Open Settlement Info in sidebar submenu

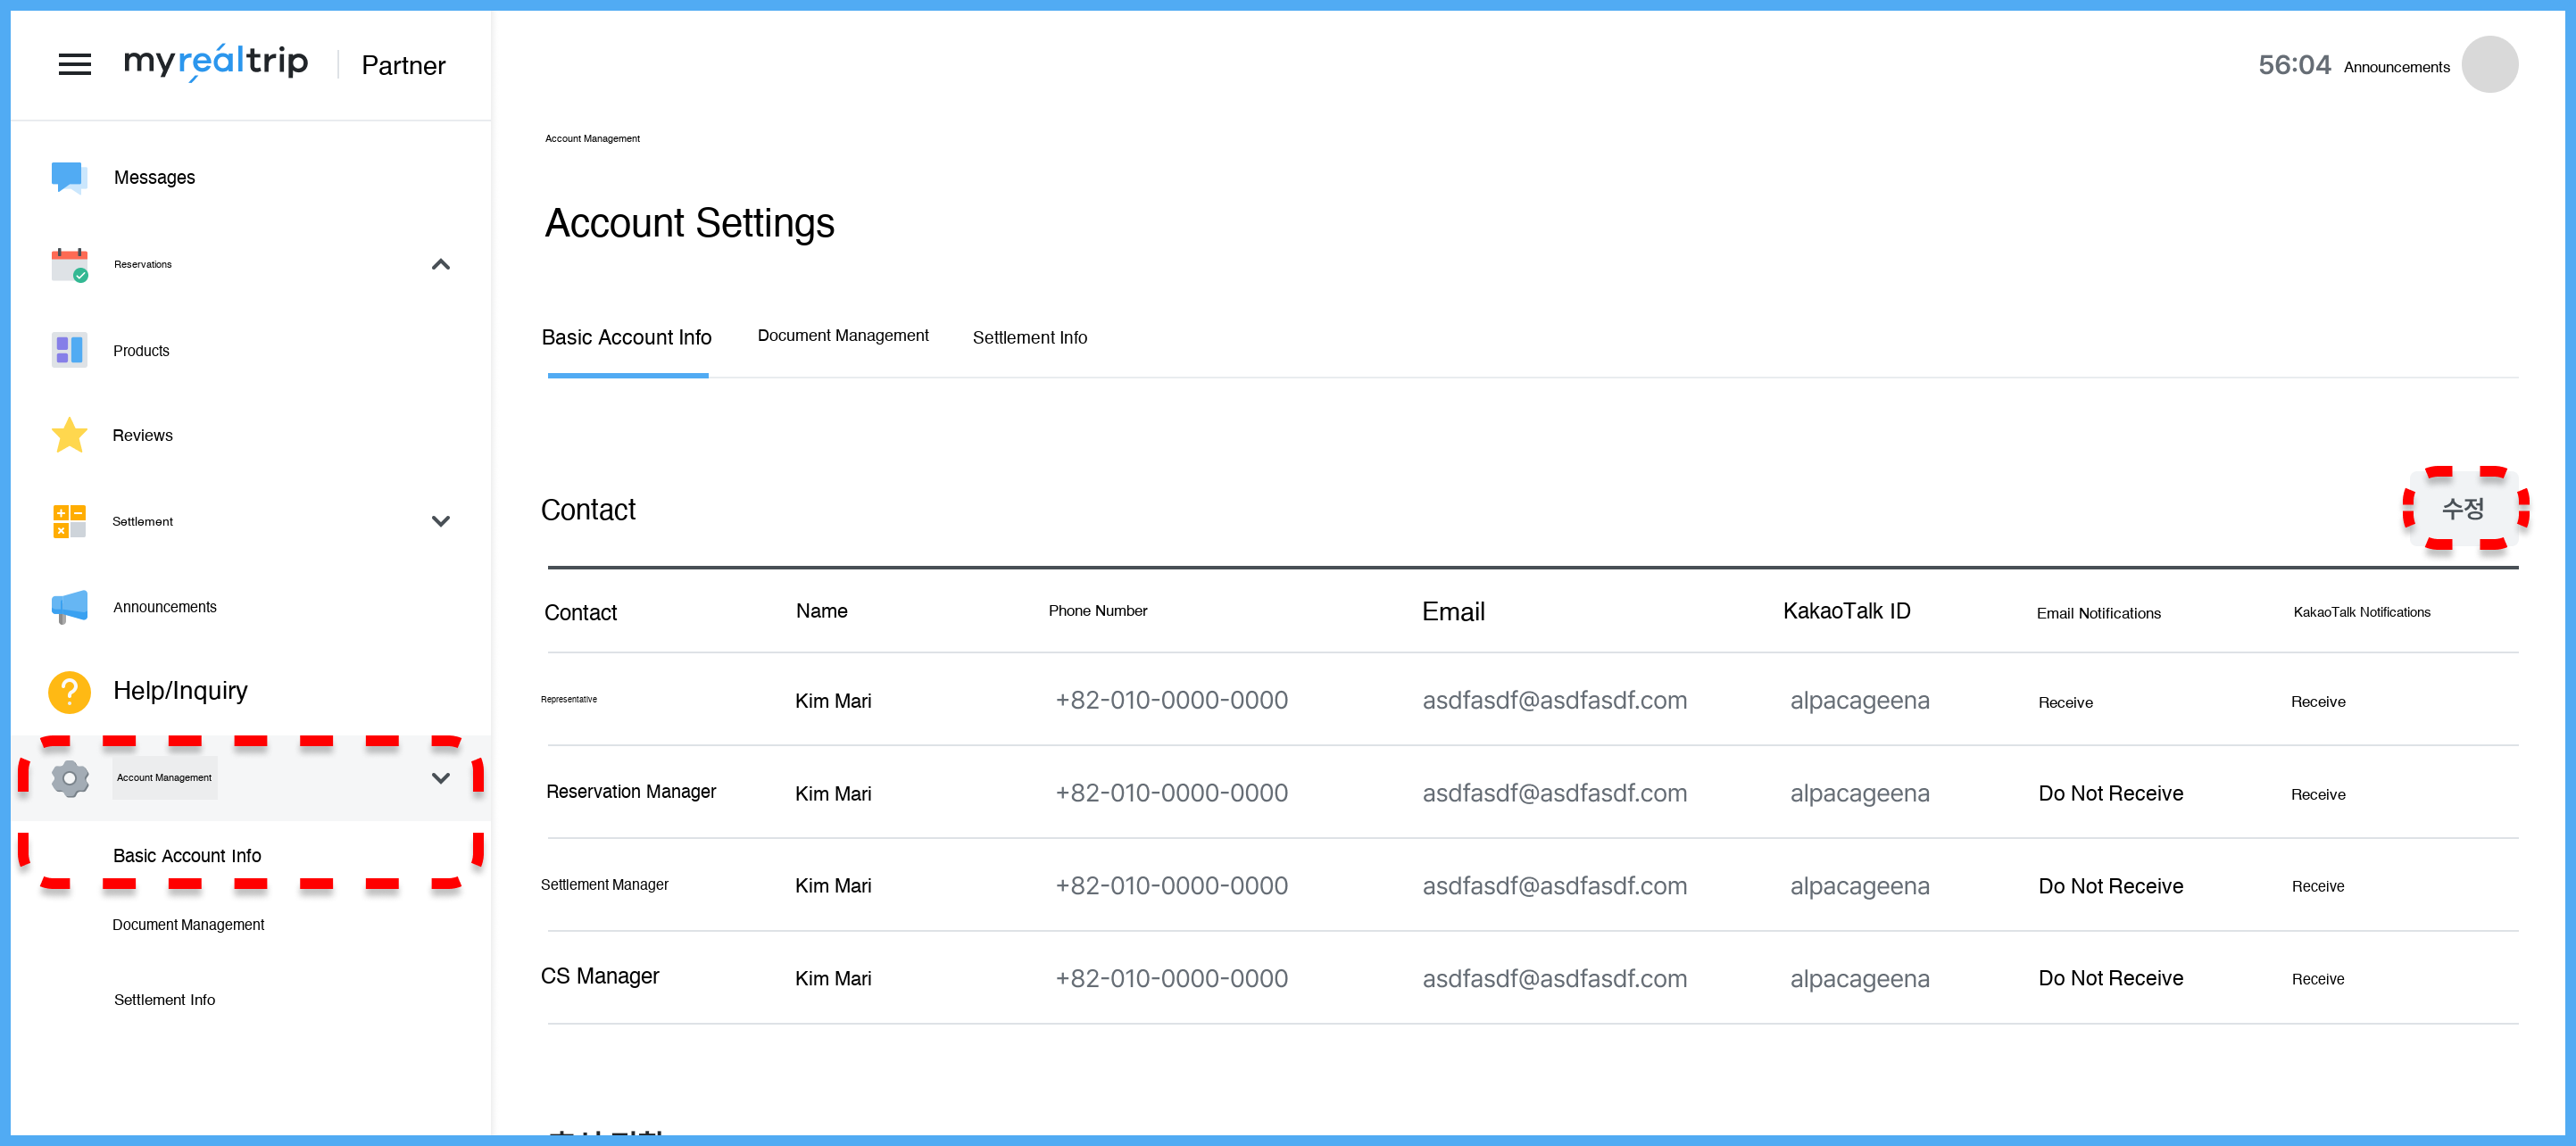(x=164, y=1000)
